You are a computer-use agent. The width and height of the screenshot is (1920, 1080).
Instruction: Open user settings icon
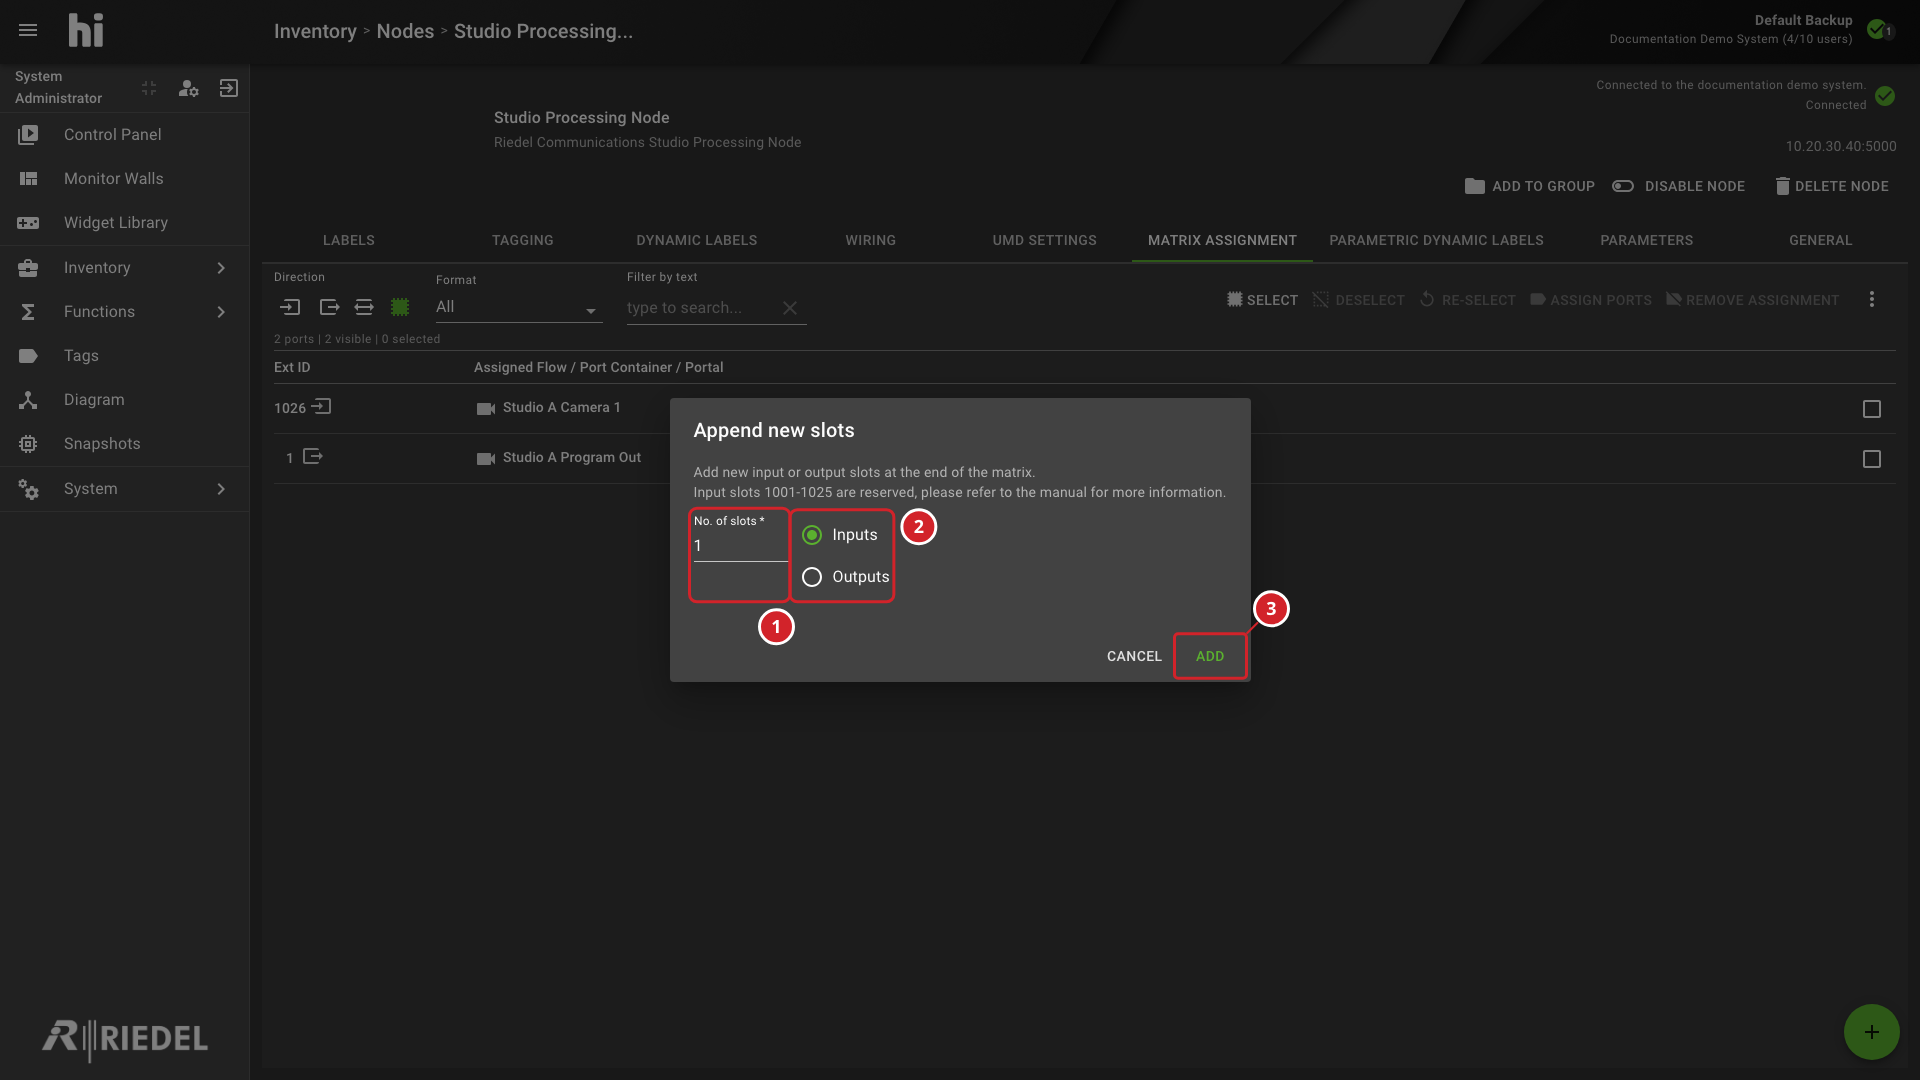tap(188, 88)
